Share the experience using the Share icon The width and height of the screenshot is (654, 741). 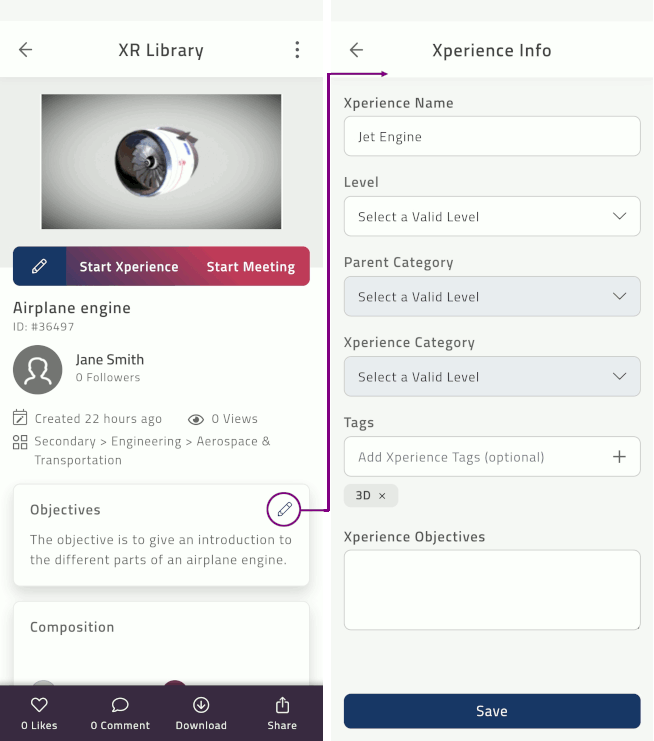tap(282, 713)
